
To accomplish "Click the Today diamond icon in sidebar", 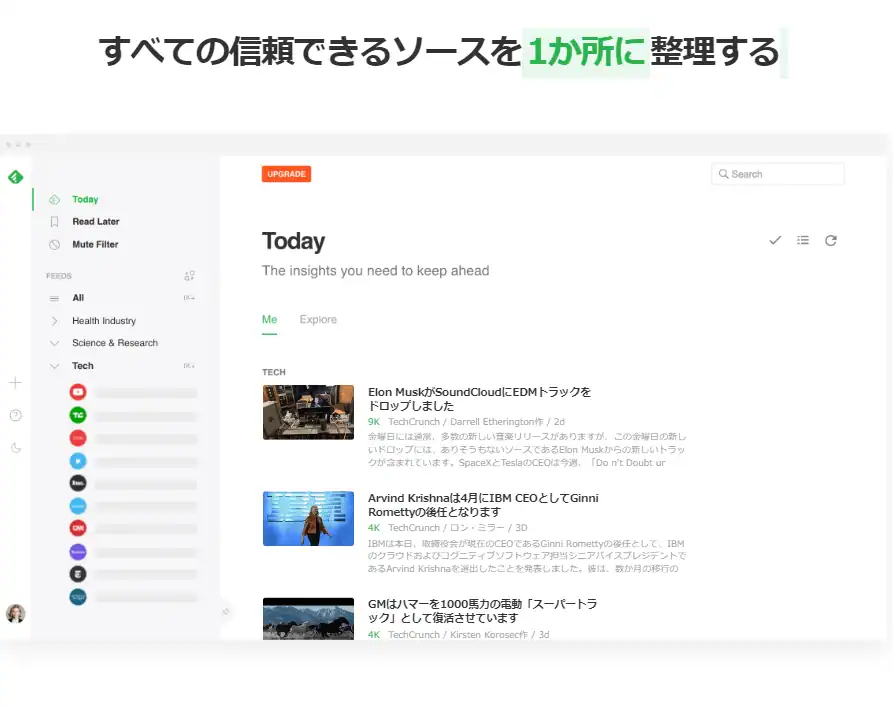I will 55,199.
